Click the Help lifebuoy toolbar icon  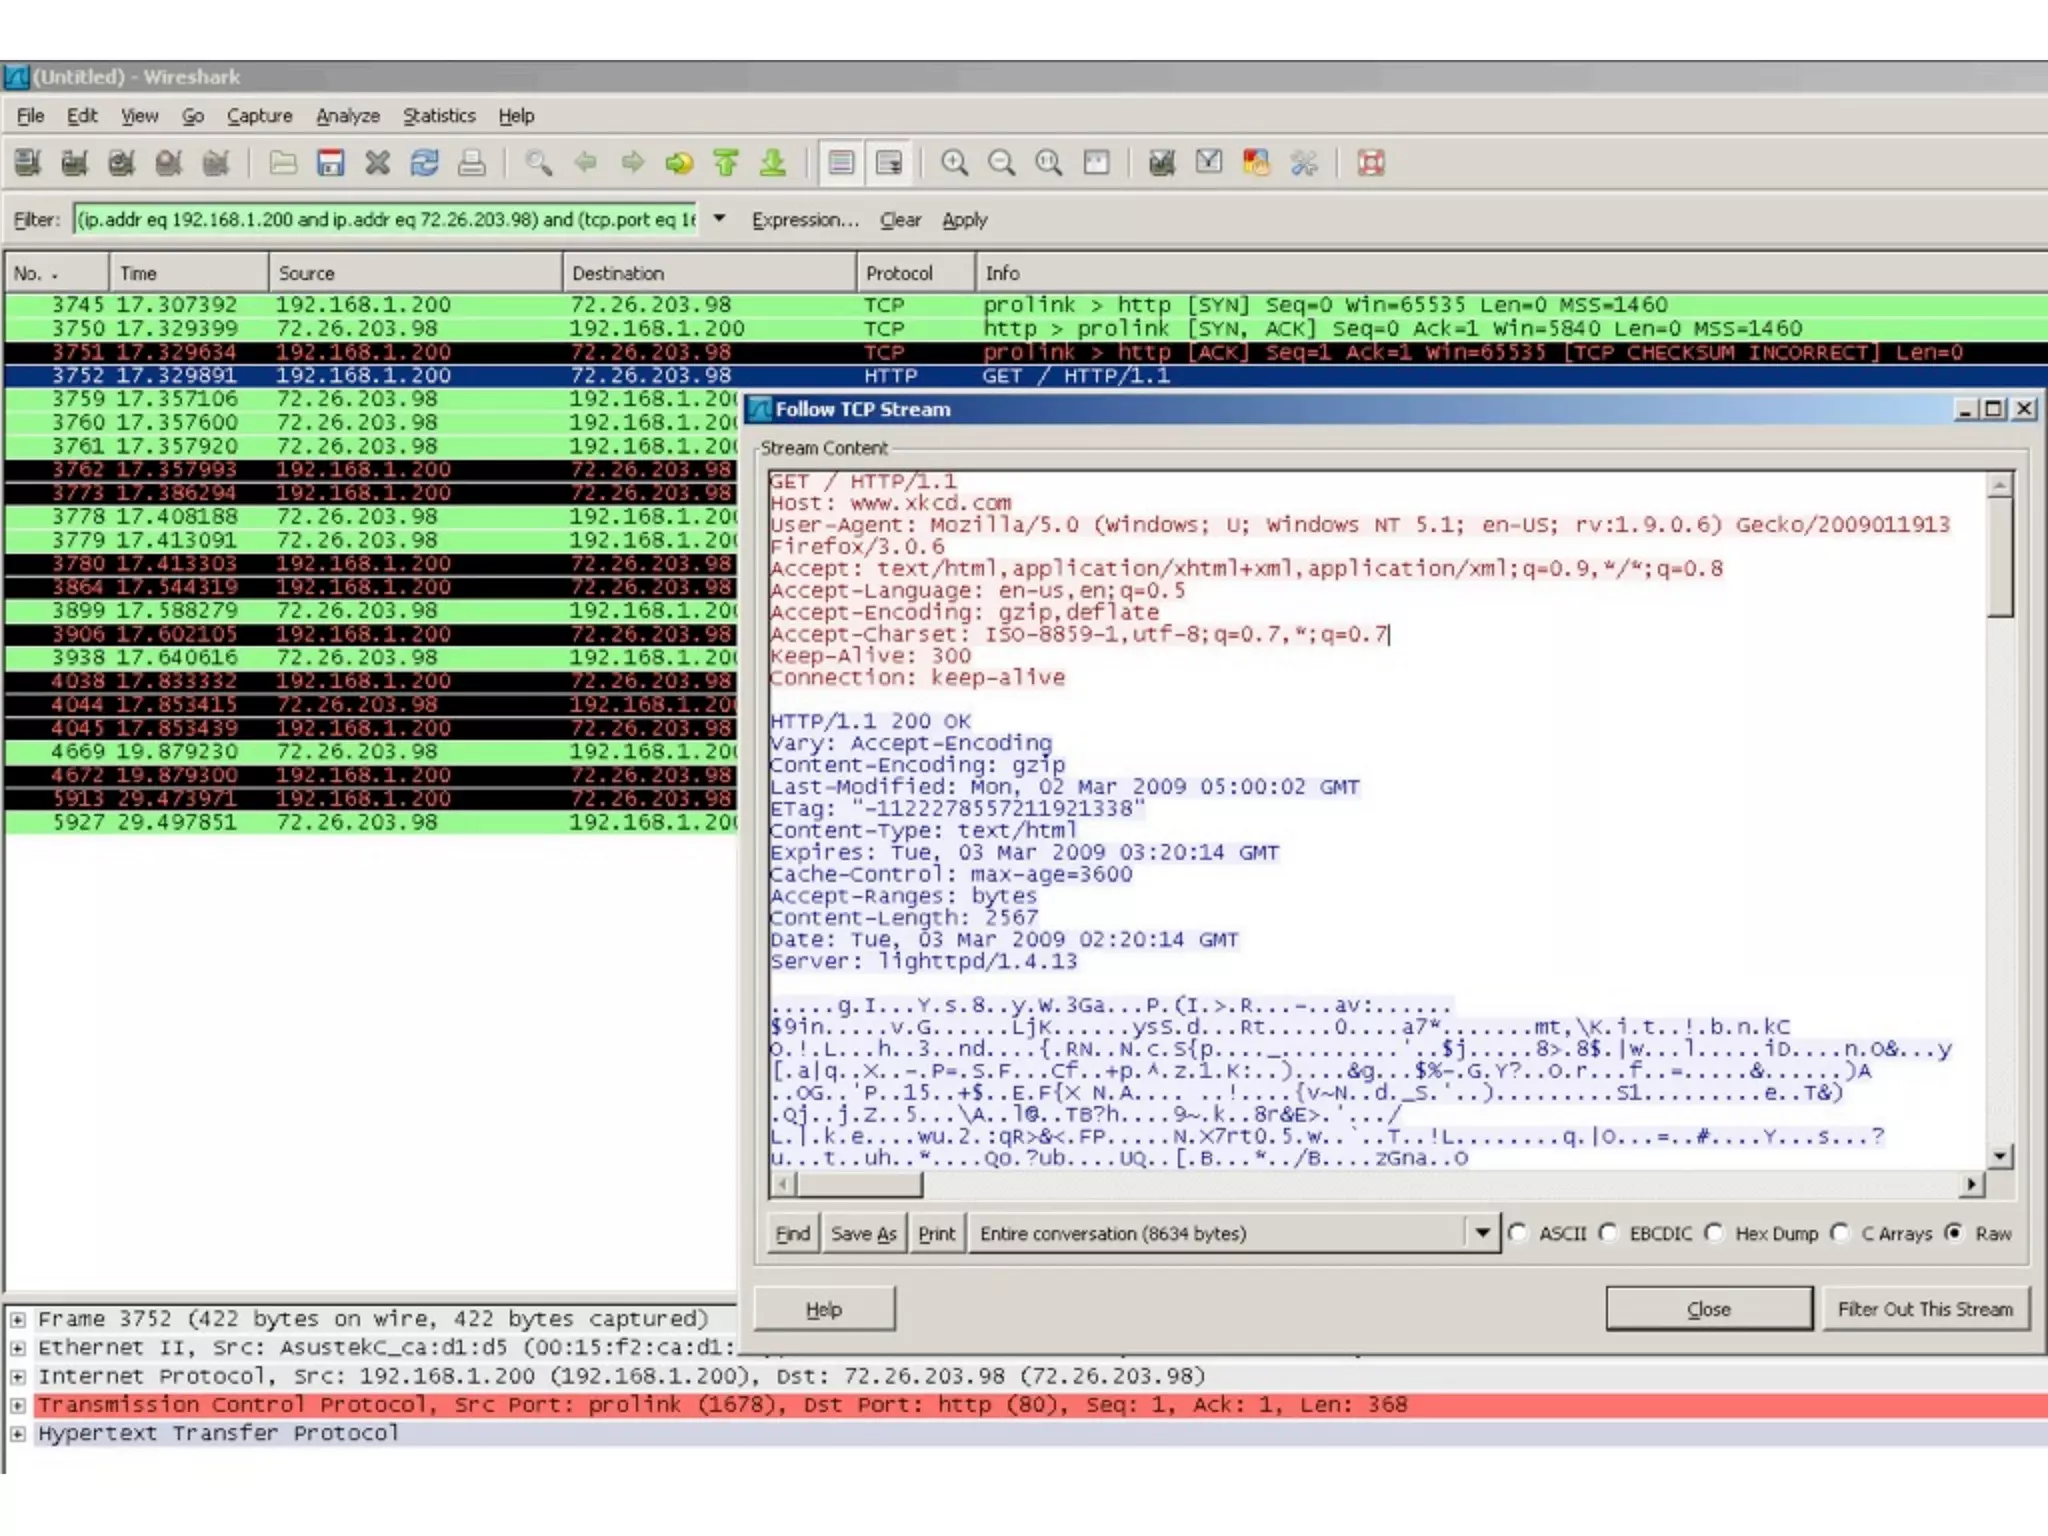(x=1371, y=163)
